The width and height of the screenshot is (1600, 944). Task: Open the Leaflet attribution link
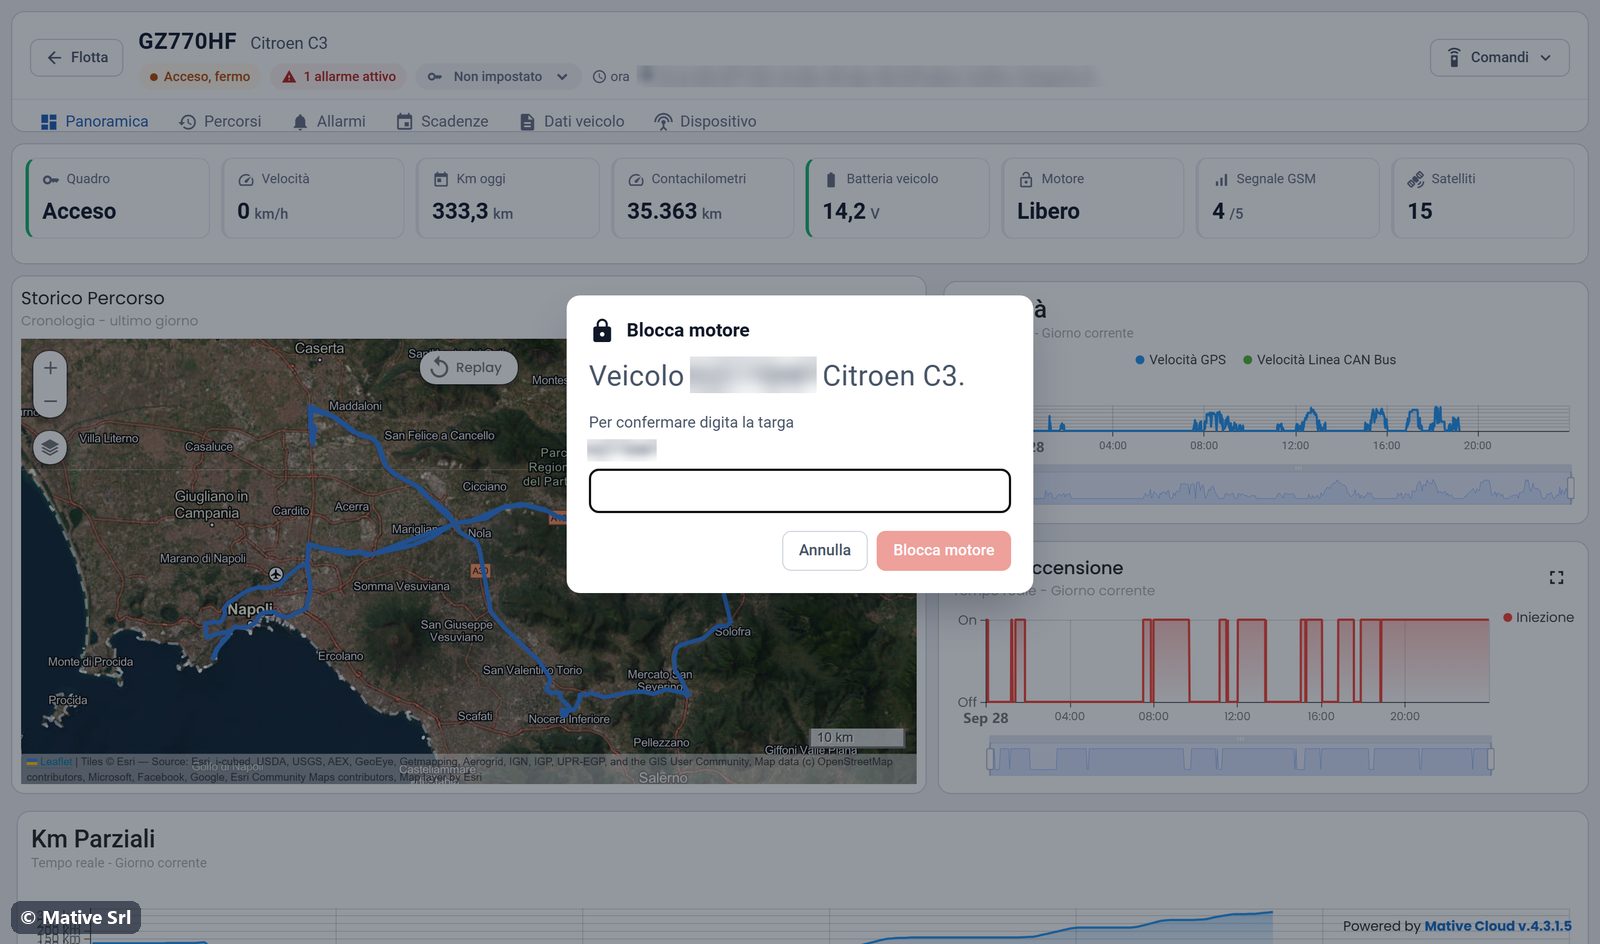56,762
